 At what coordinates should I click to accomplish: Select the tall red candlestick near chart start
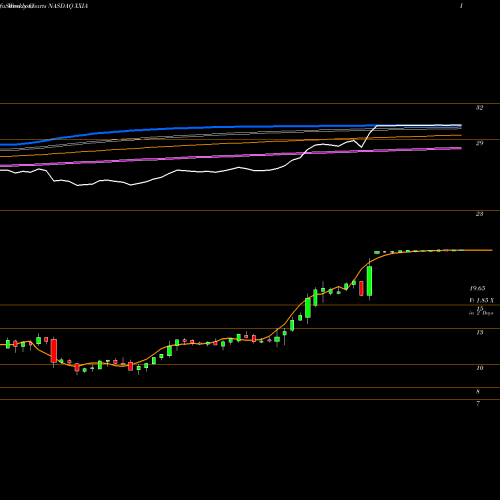54,351
